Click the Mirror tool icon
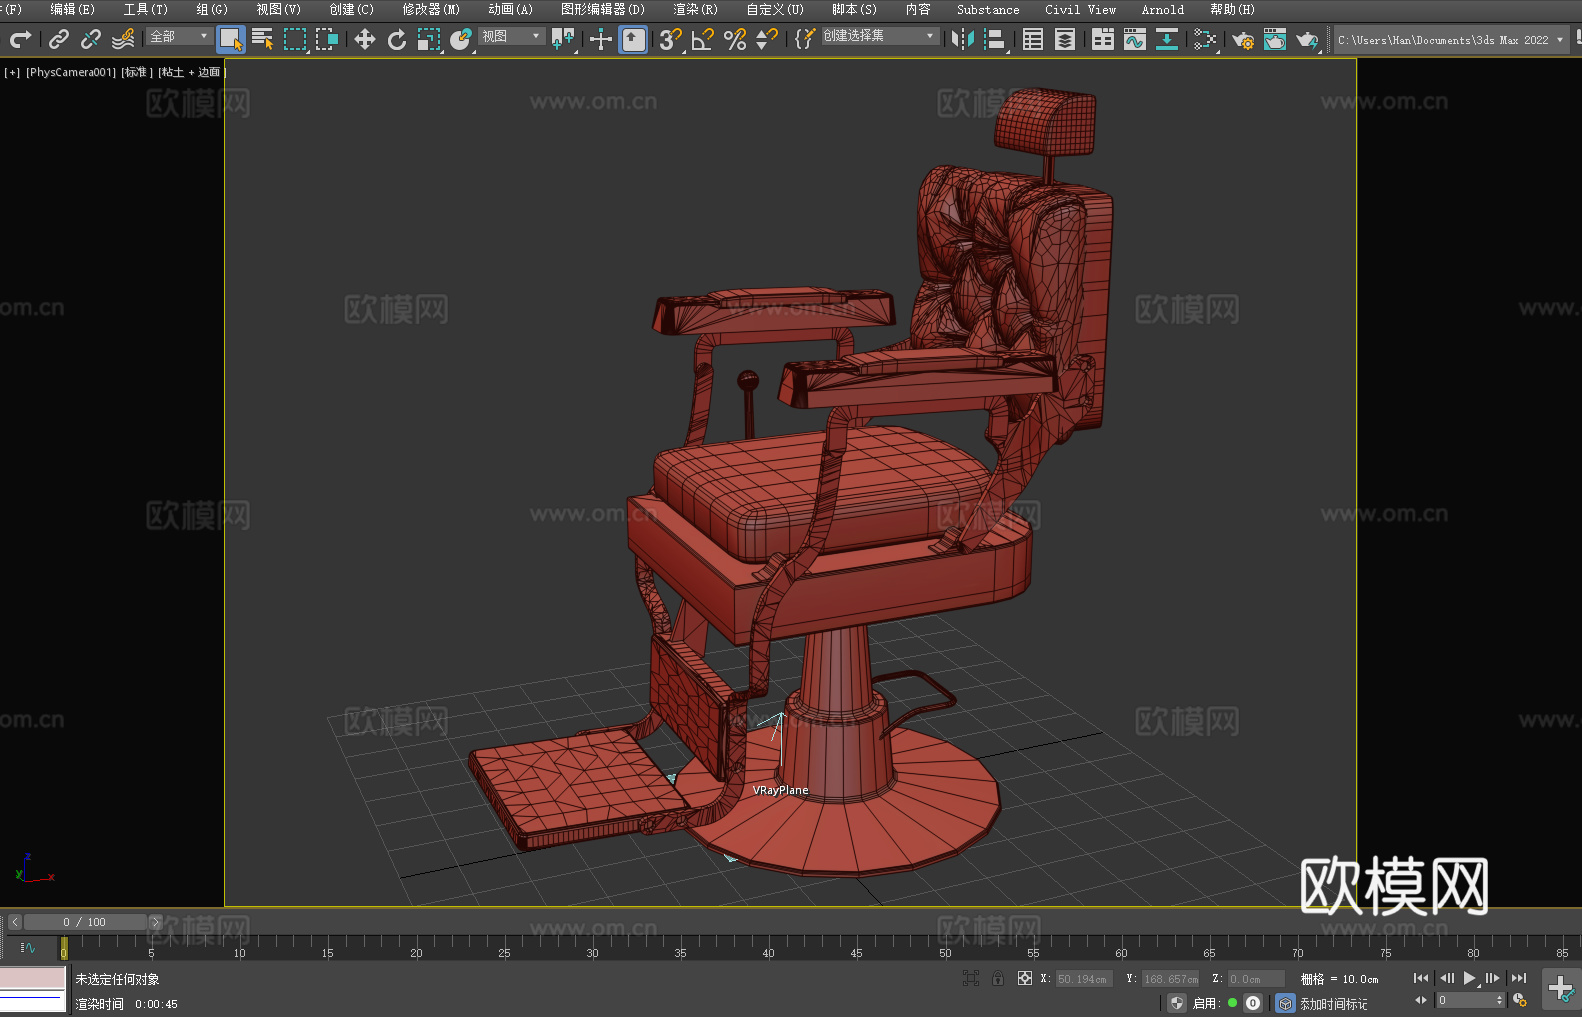1582x1017 pixels. click(963, 39)
